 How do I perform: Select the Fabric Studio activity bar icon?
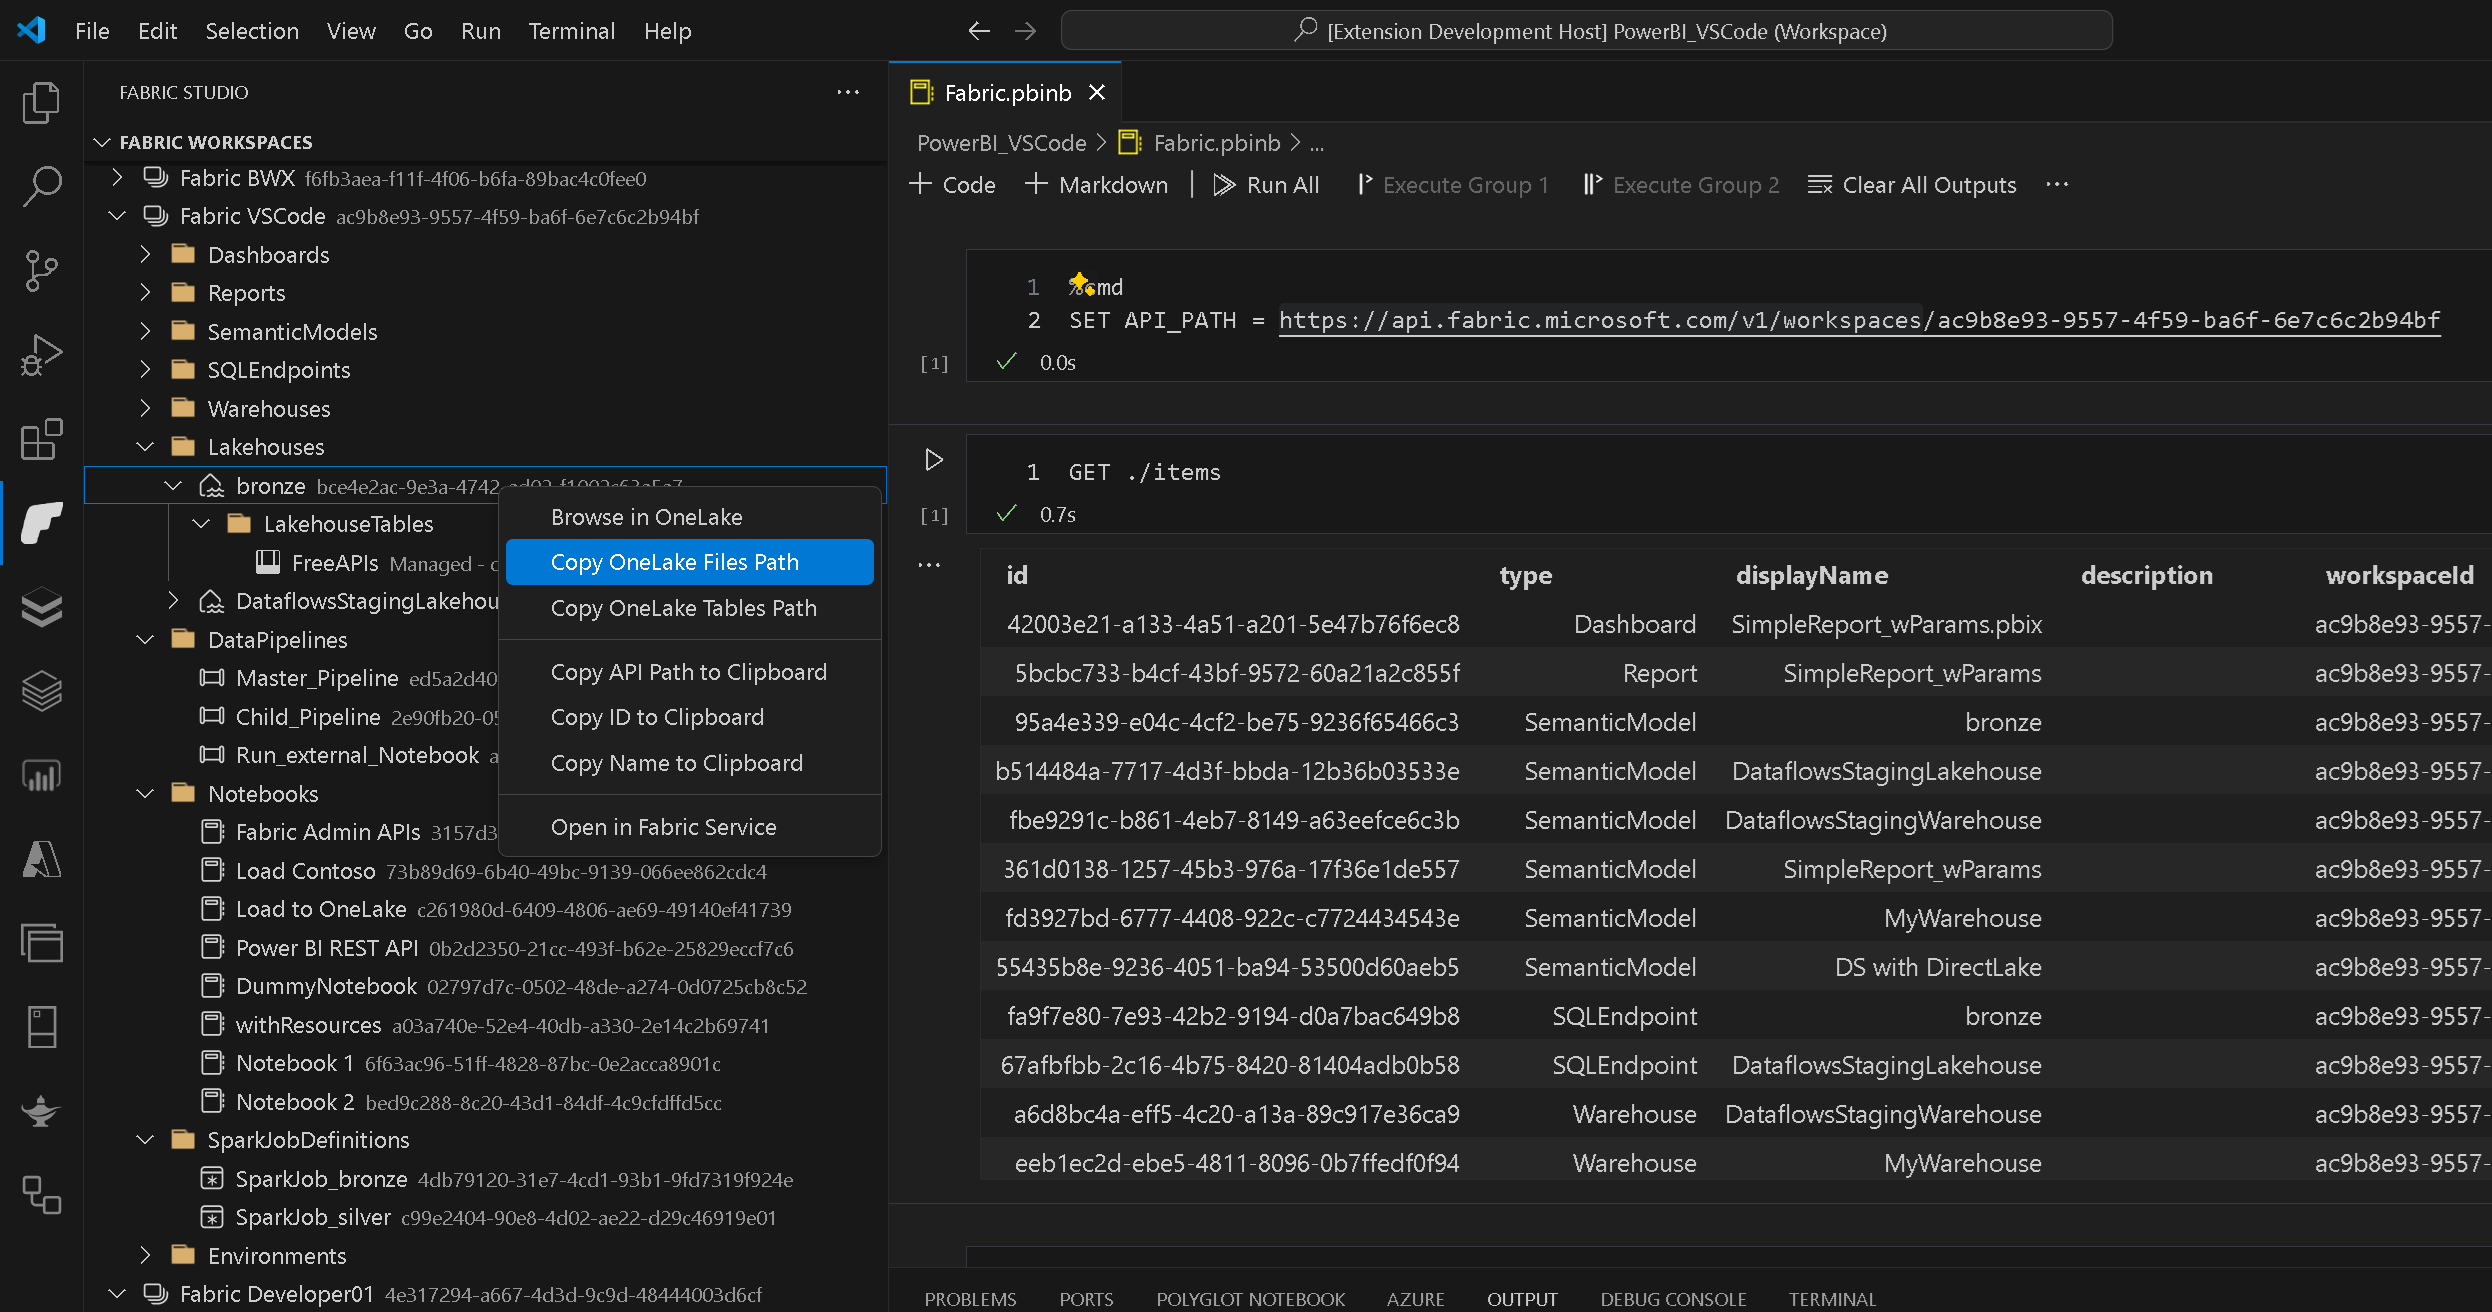tap(41, 523)
